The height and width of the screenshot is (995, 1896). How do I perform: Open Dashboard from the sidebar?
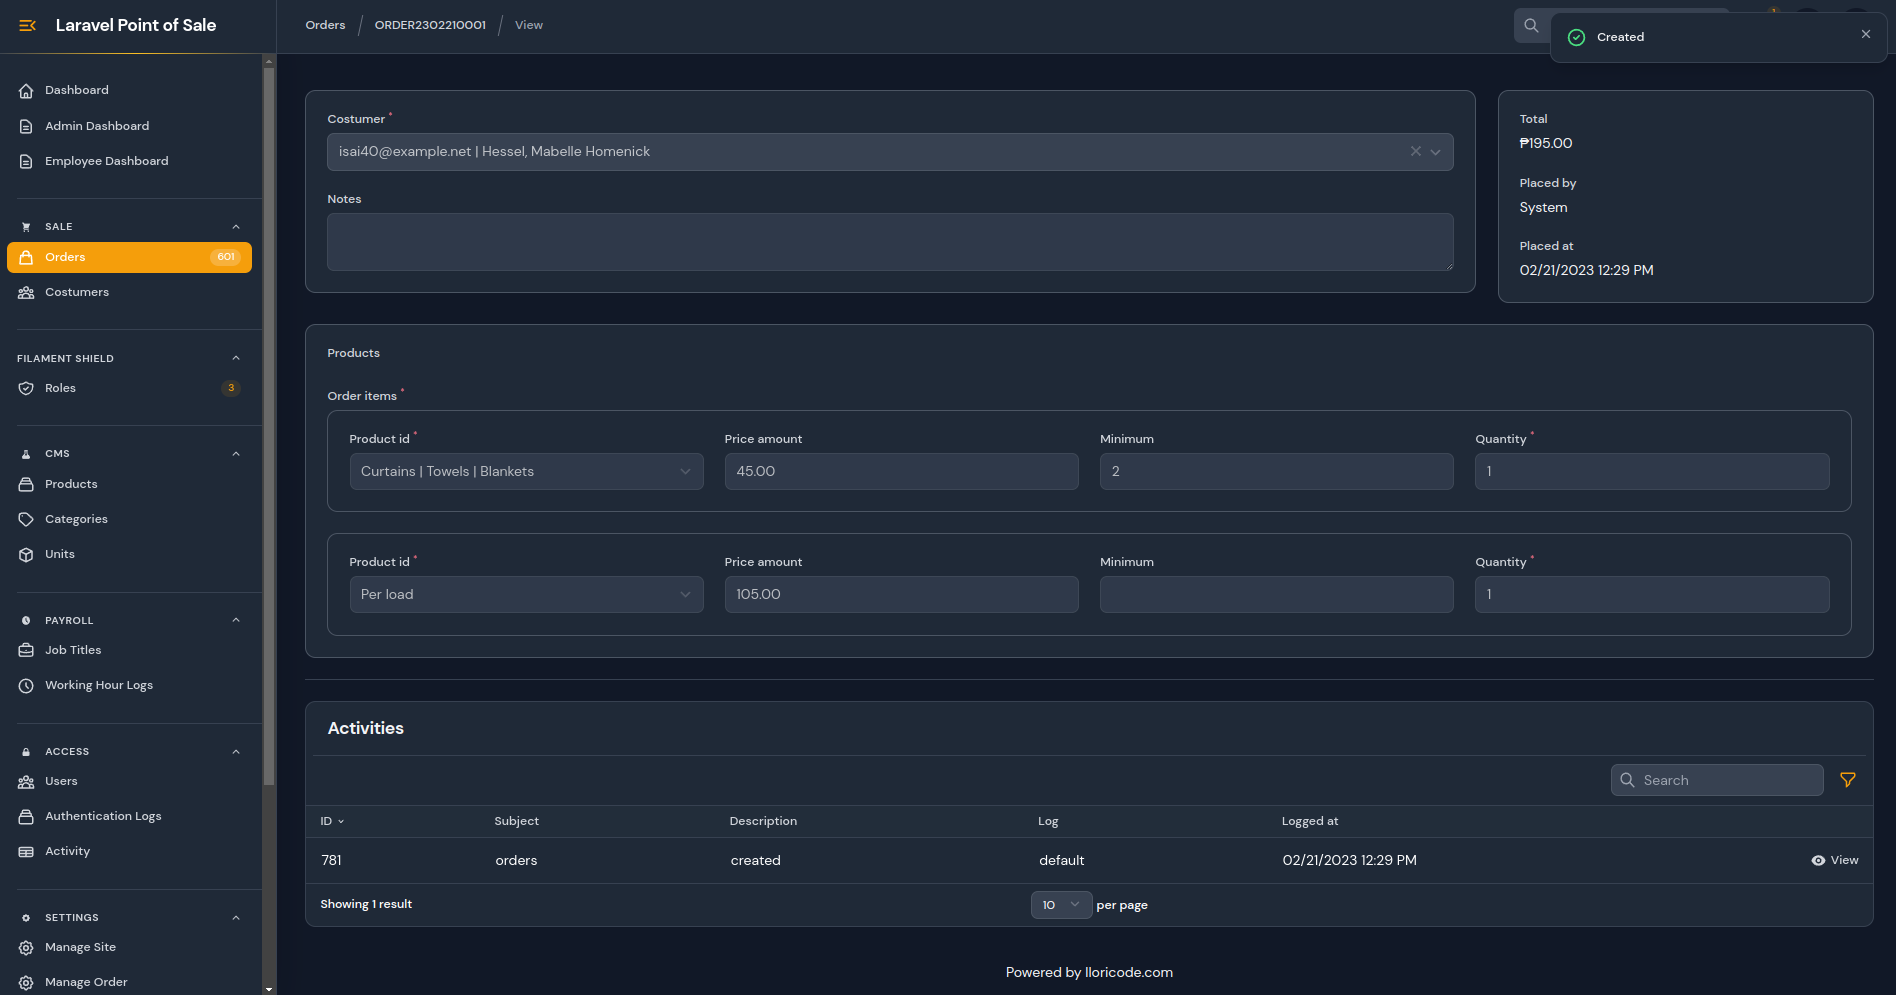77,90
